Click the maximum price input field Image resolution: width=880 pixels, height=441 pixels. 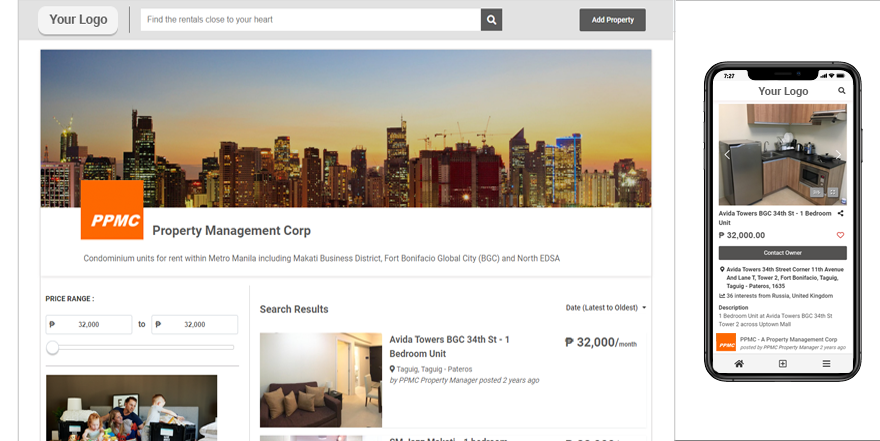click(195, 324)
